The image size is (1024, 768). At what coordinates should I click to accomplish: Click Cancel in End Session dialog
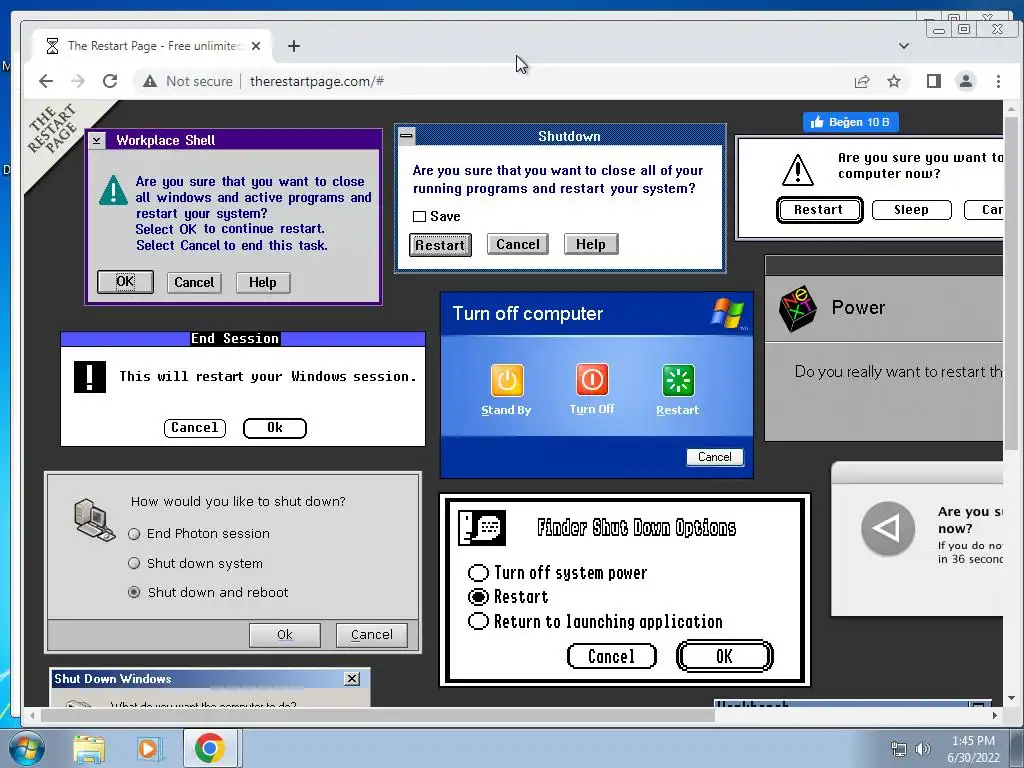click(195, 428)
